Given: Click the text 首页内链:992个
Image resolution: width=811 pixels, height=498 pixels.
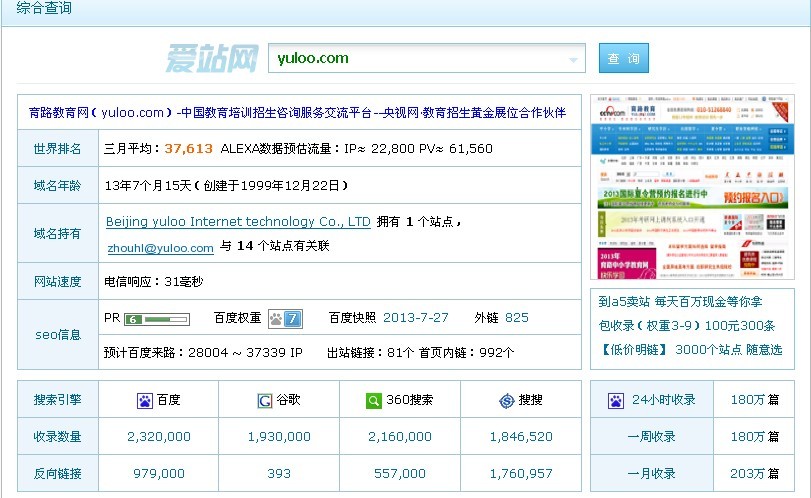Looking at the screenshot, I should tap(467, 353).
